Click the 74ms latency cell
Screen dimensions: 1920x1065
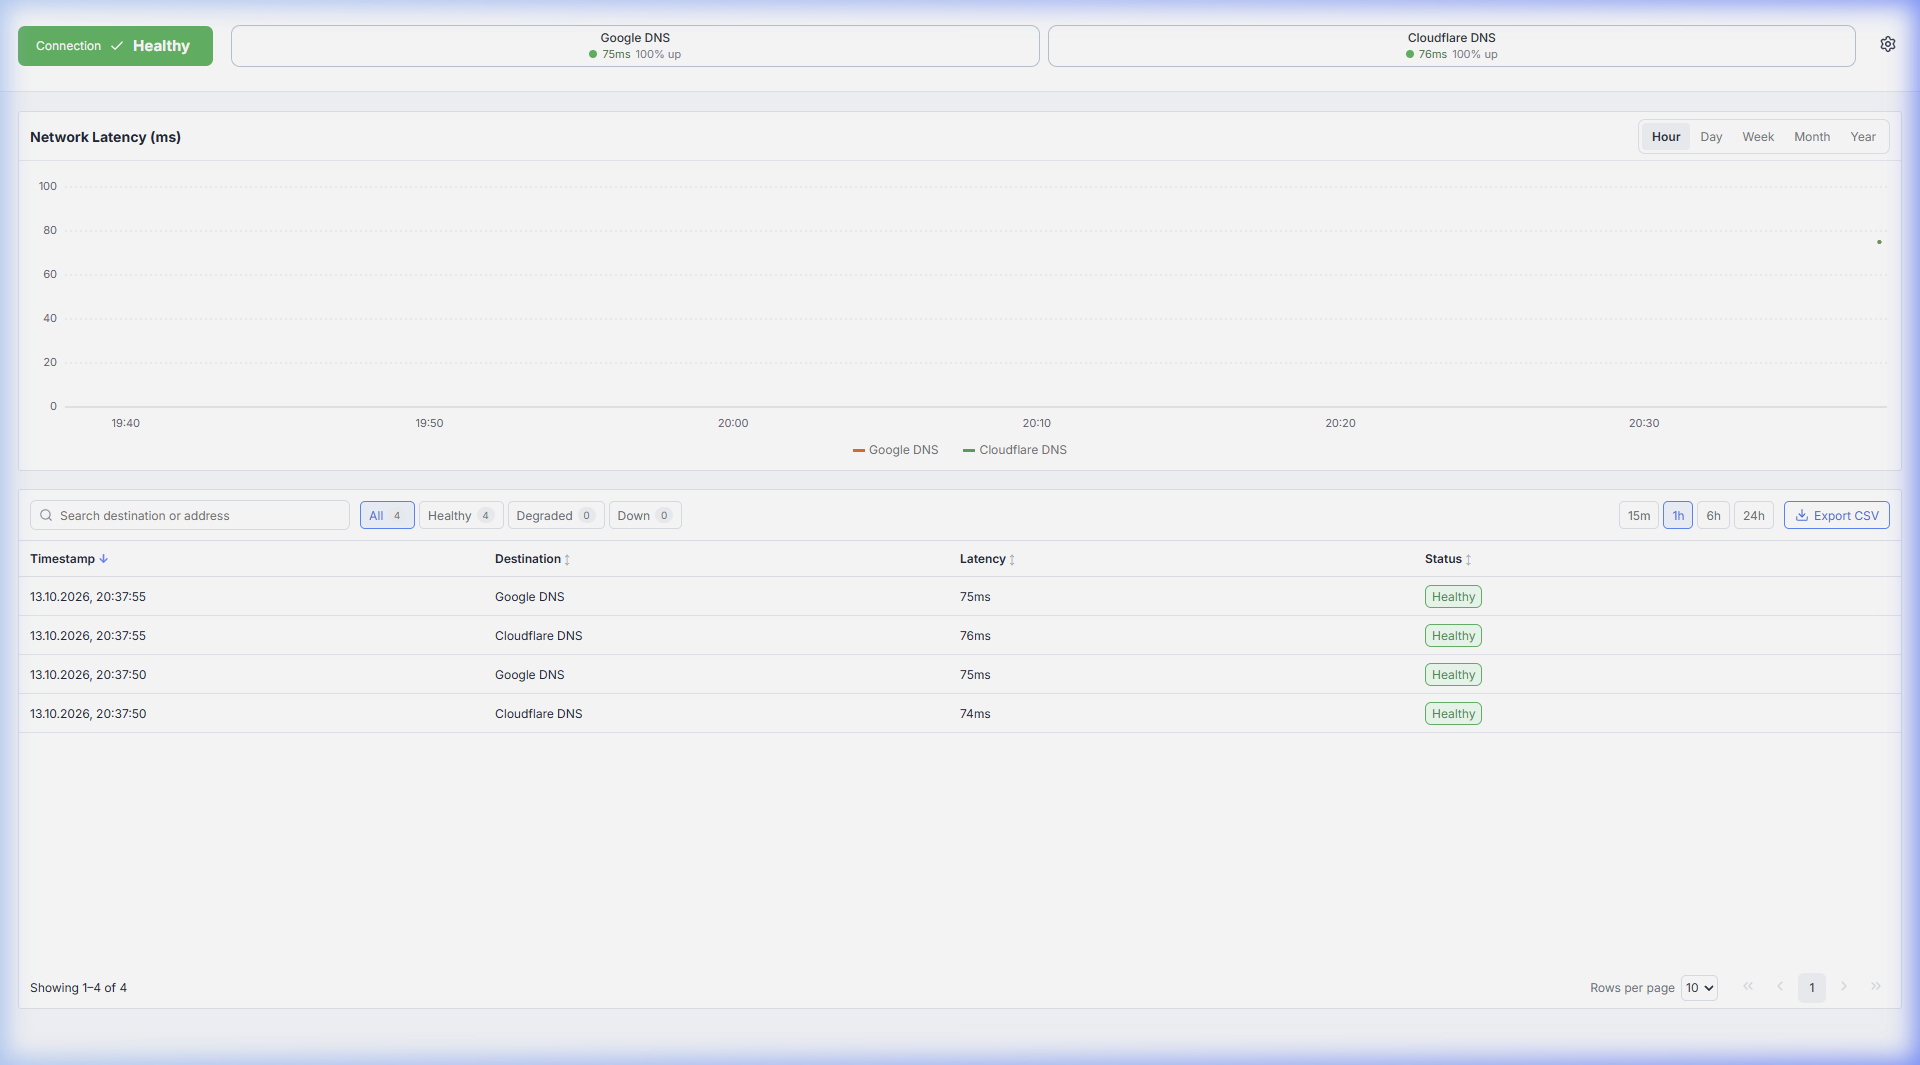click(x=975, y=714)
